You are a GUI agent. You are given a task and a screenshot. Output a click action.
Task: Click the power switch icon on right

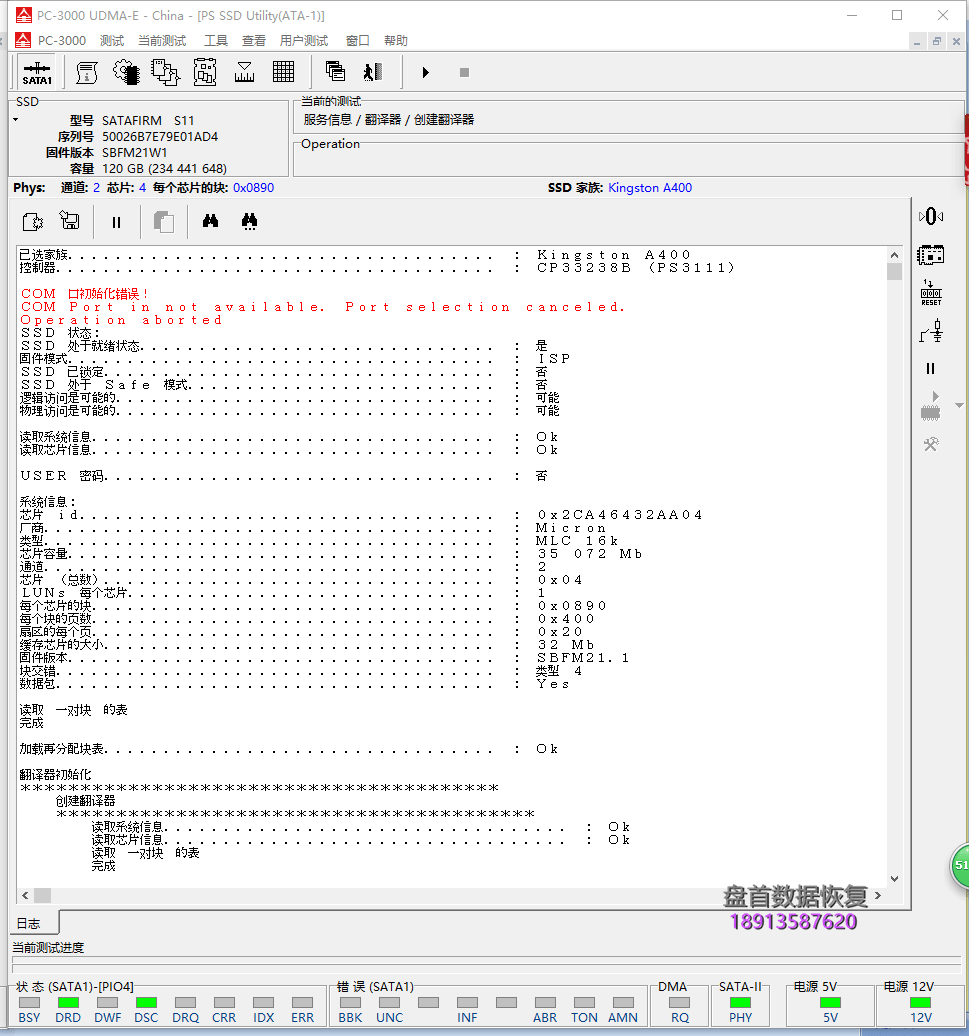(x=931, y=331)
